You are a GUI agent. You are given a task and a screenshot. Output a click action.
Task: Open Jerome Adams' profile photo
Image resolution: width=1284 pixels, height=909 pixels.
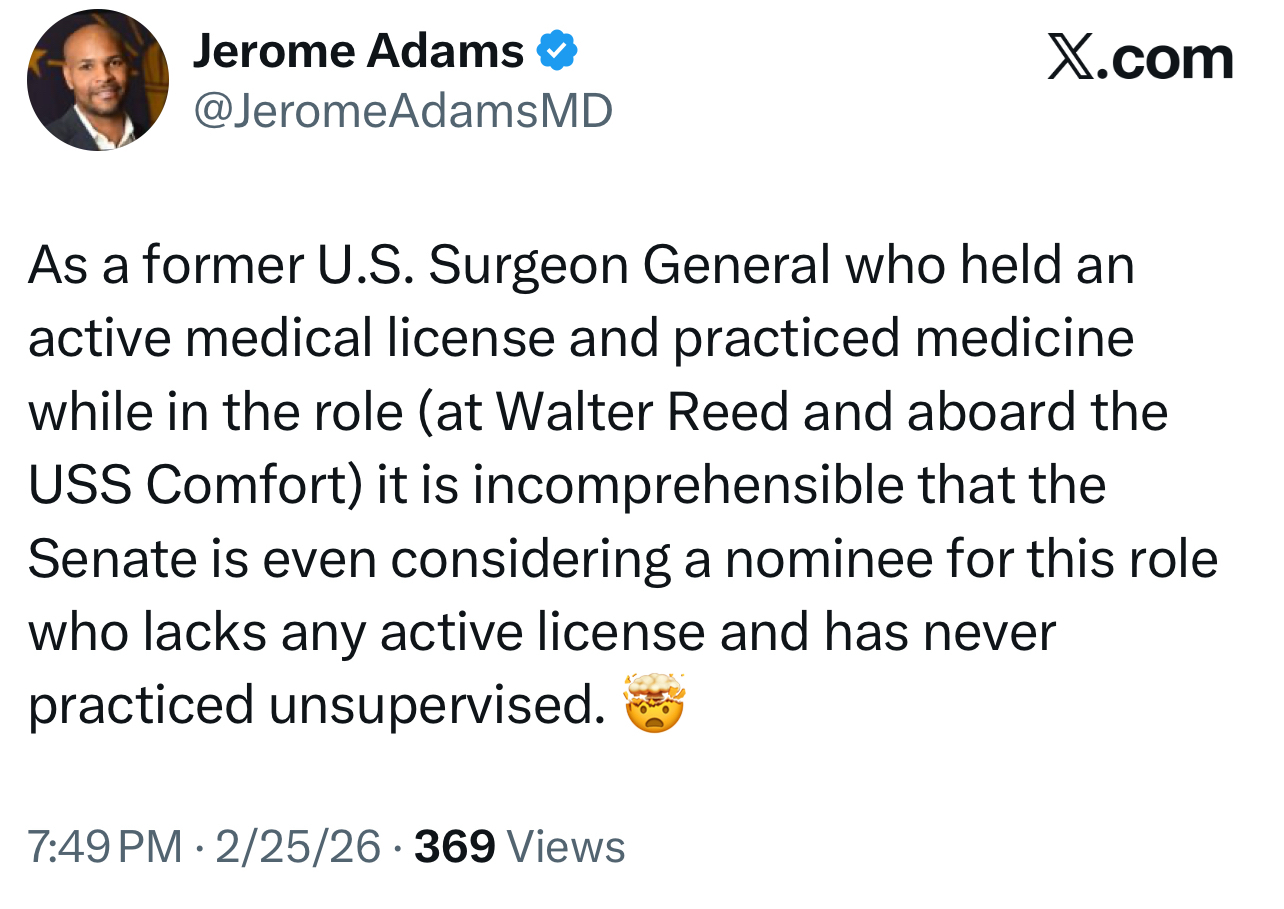point(98,82)
